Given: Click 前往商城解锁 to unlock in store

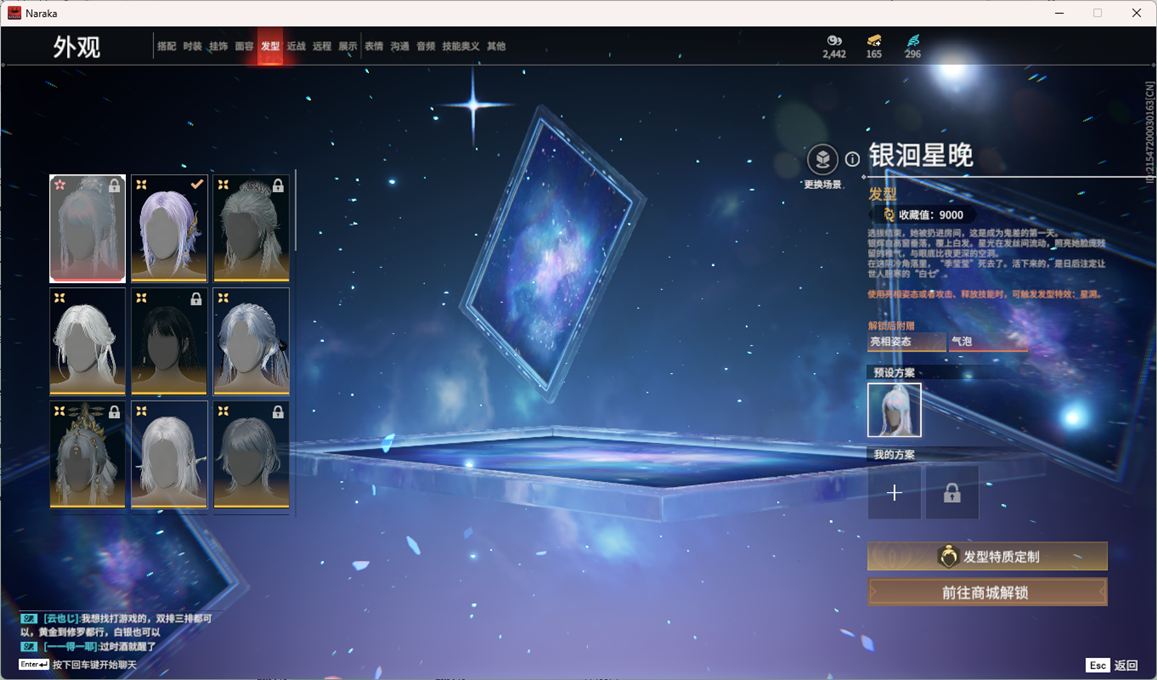Looking at the screenshot, I should pyautogui.click(x=987, y=592).
